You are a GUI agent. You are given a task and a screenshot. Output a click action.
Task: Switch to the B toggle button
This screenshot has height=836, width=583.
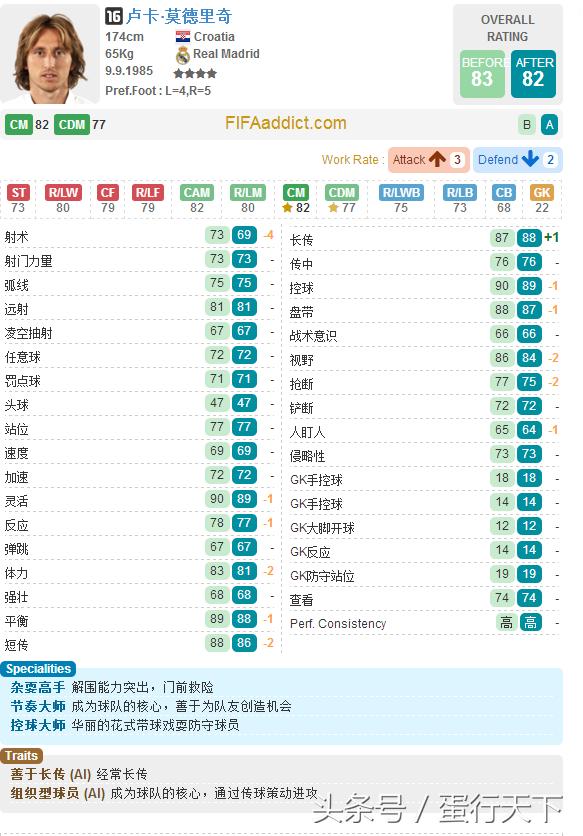[x=526, y=125]
